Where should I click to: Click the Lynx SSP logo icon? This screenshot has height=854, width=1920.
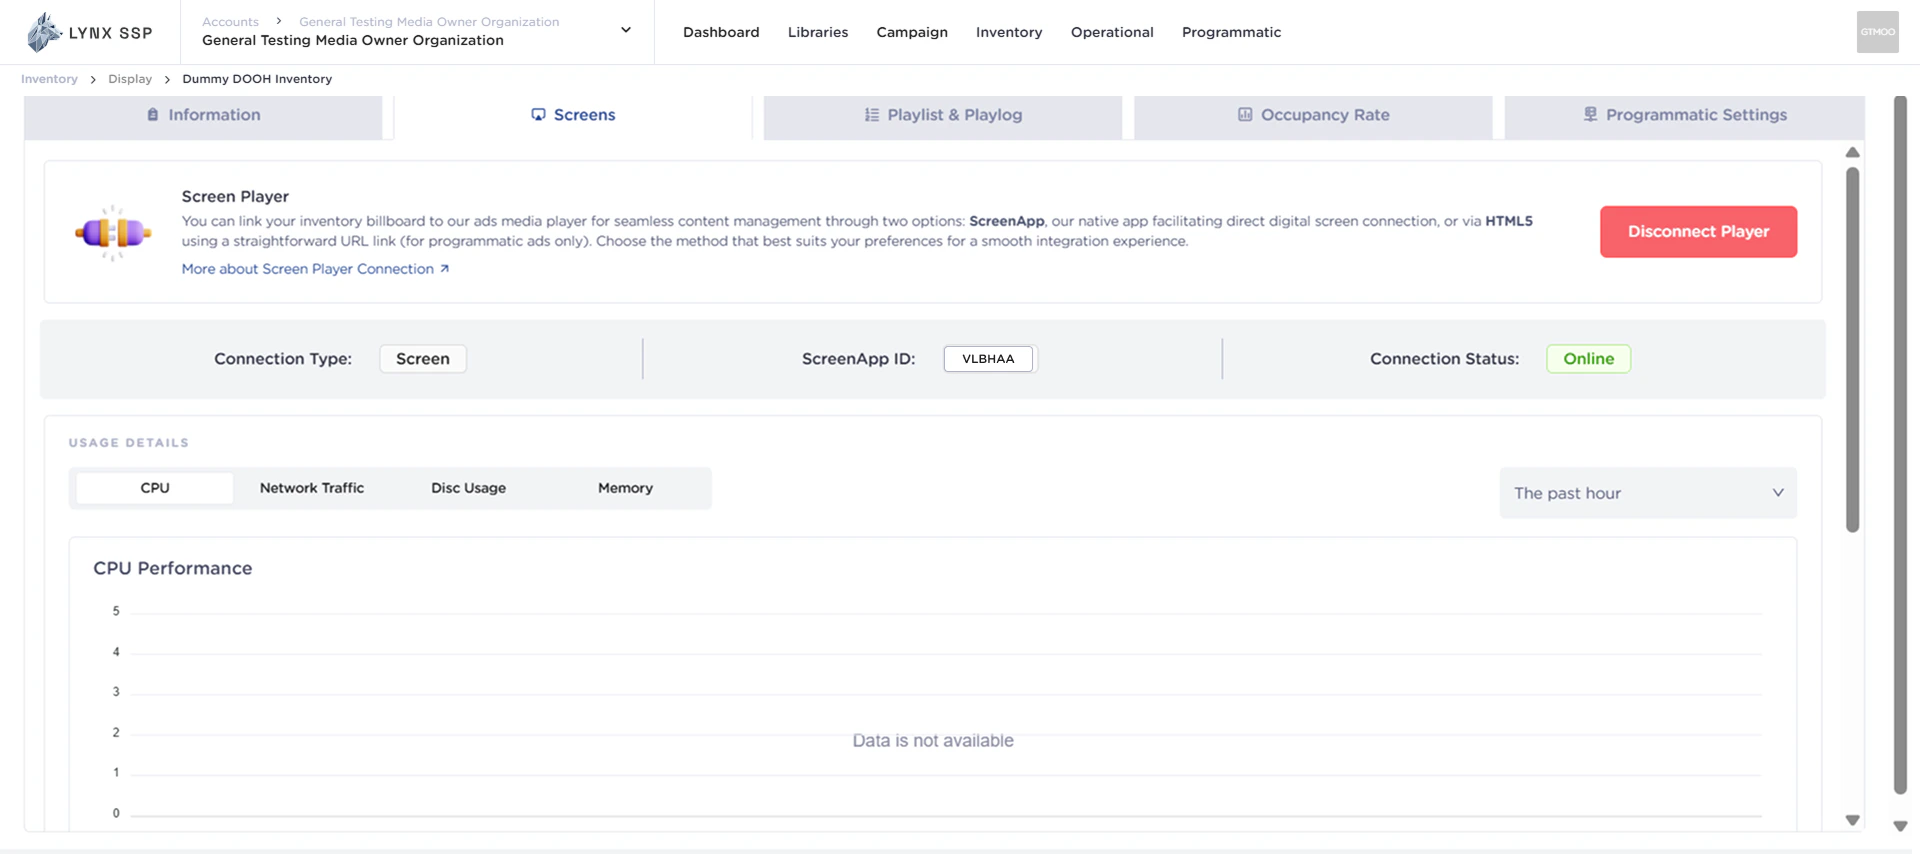click(43, 32)
